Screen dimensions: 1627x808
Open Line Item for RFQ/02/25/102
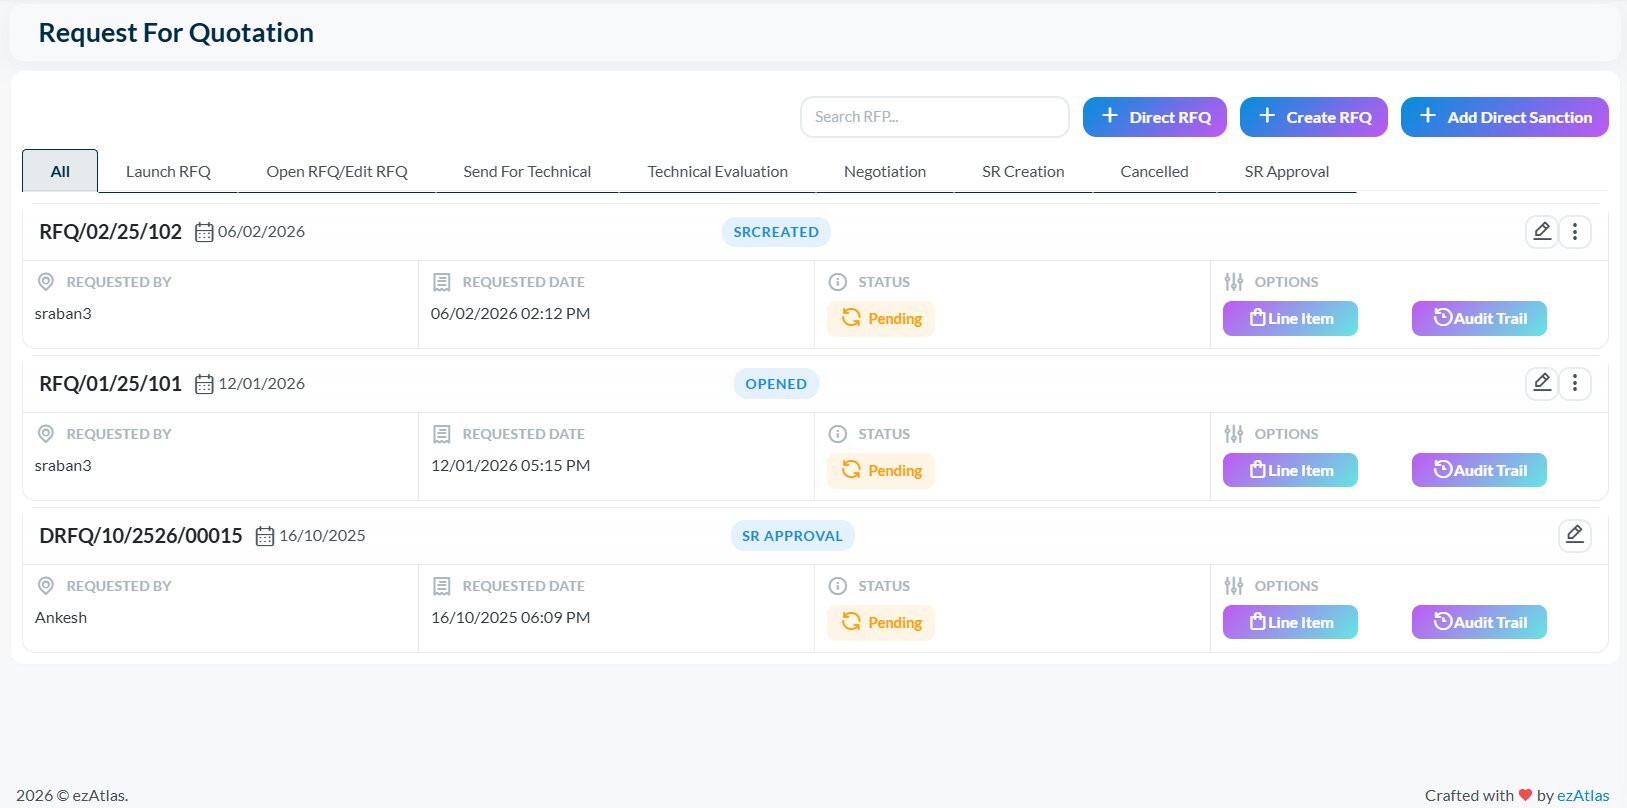1290,319
